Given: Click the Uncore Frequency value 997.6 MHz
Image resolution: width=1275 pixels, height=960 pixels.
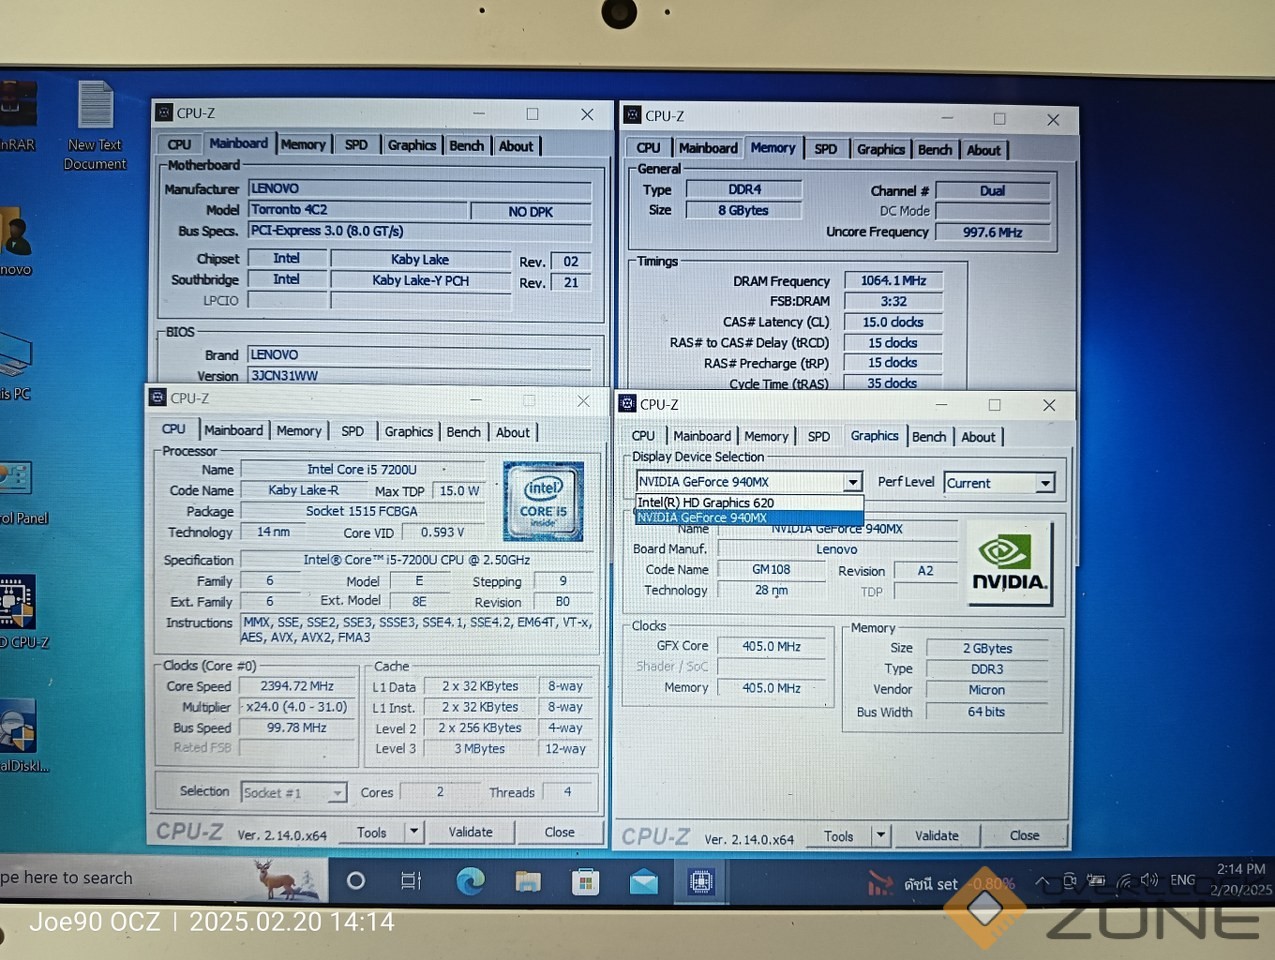Looking at the screenshot, I should pyautogui.click(x=992, y=232).
